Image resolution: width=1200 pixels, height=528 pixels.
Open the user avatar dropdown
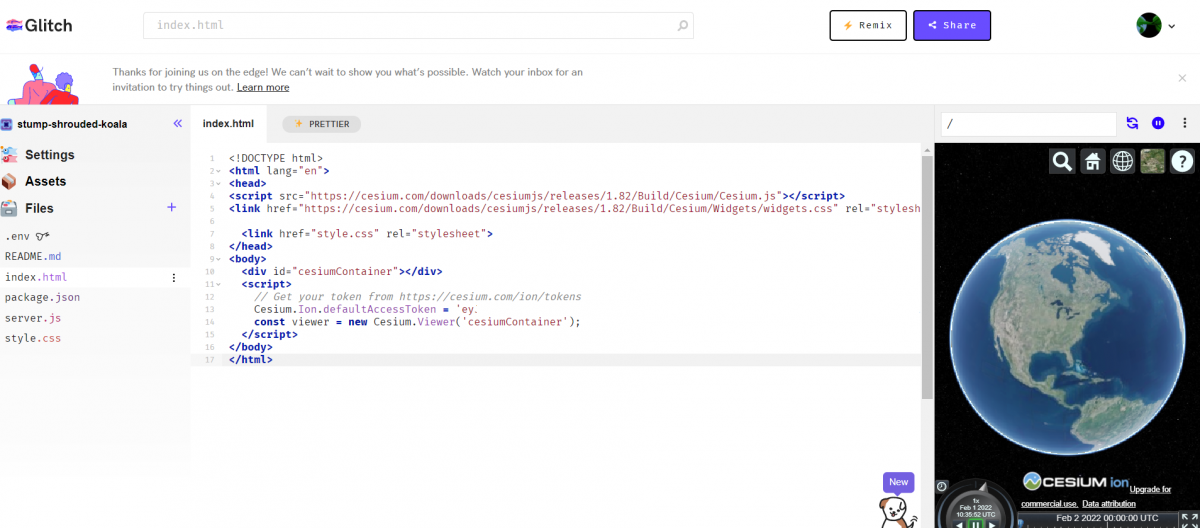pyautogui.click(x=1156, y=26)
